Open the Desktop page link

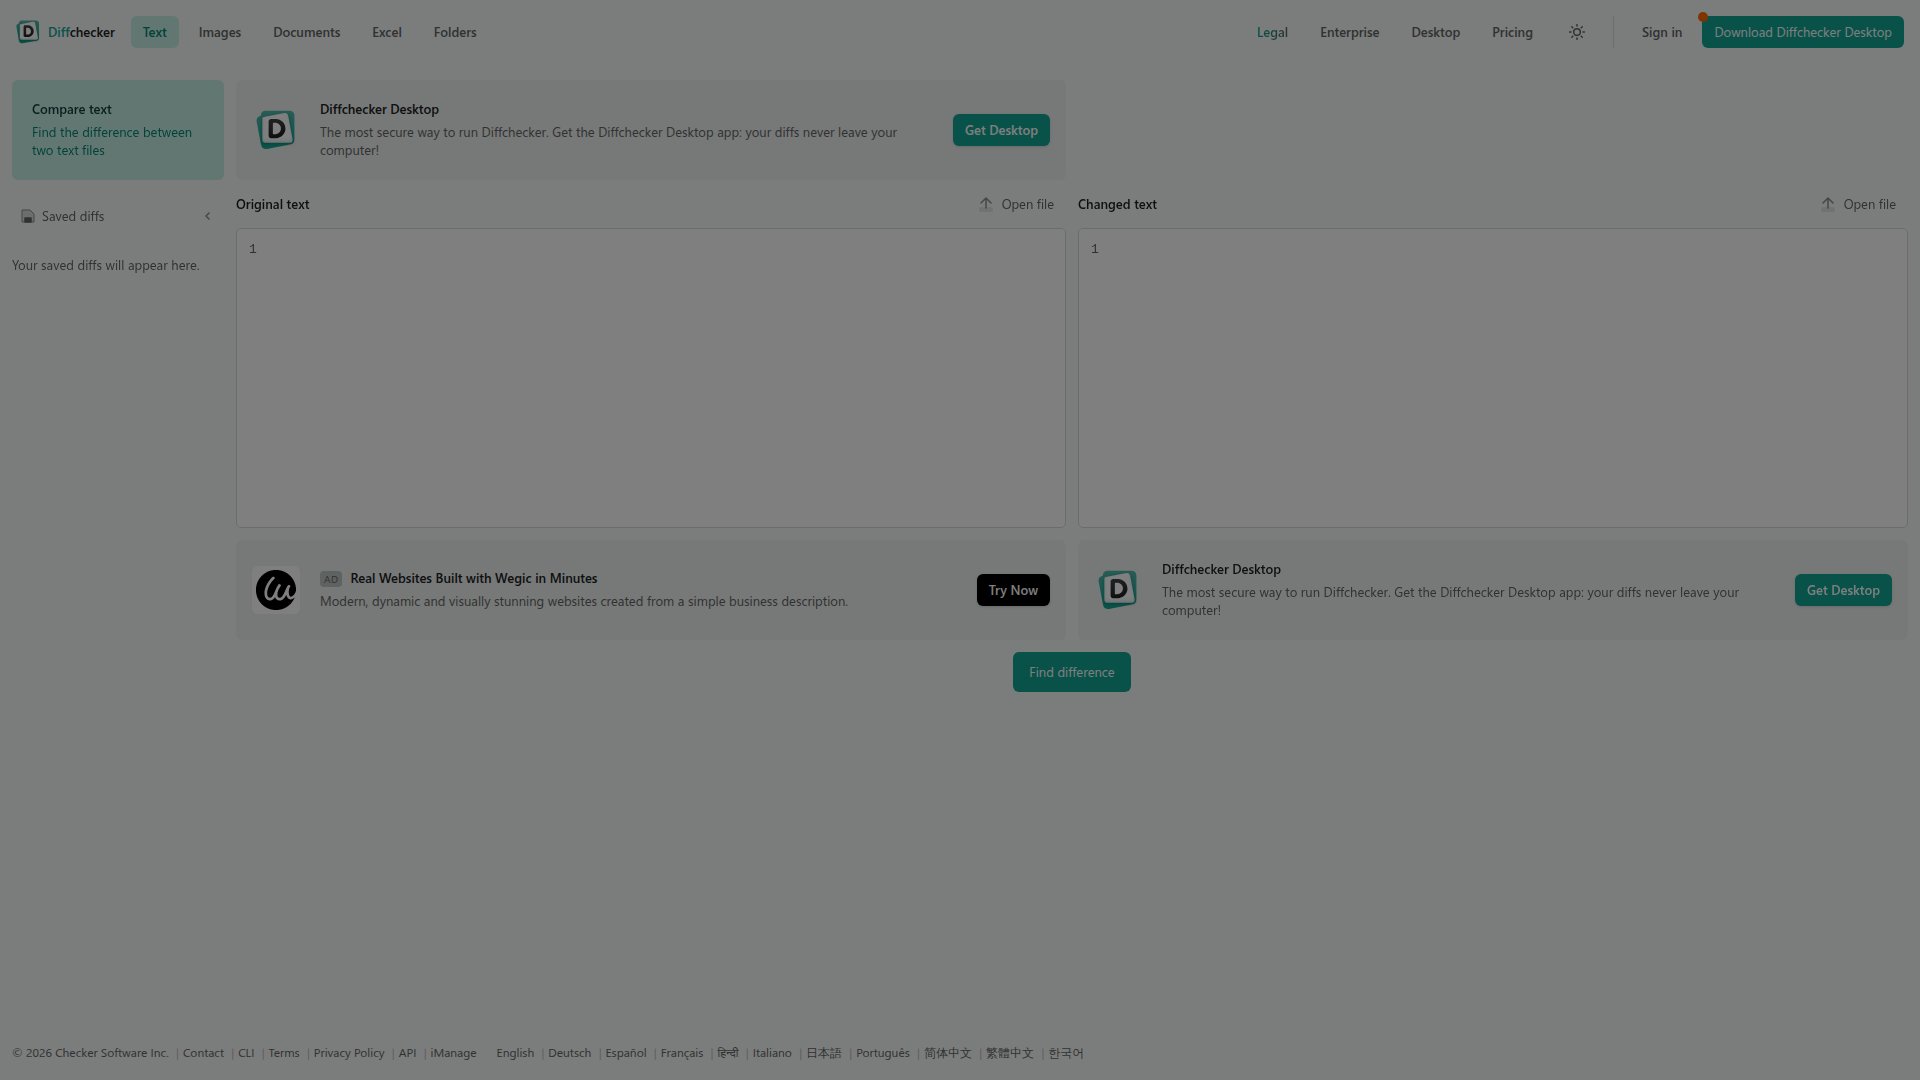1435,32
